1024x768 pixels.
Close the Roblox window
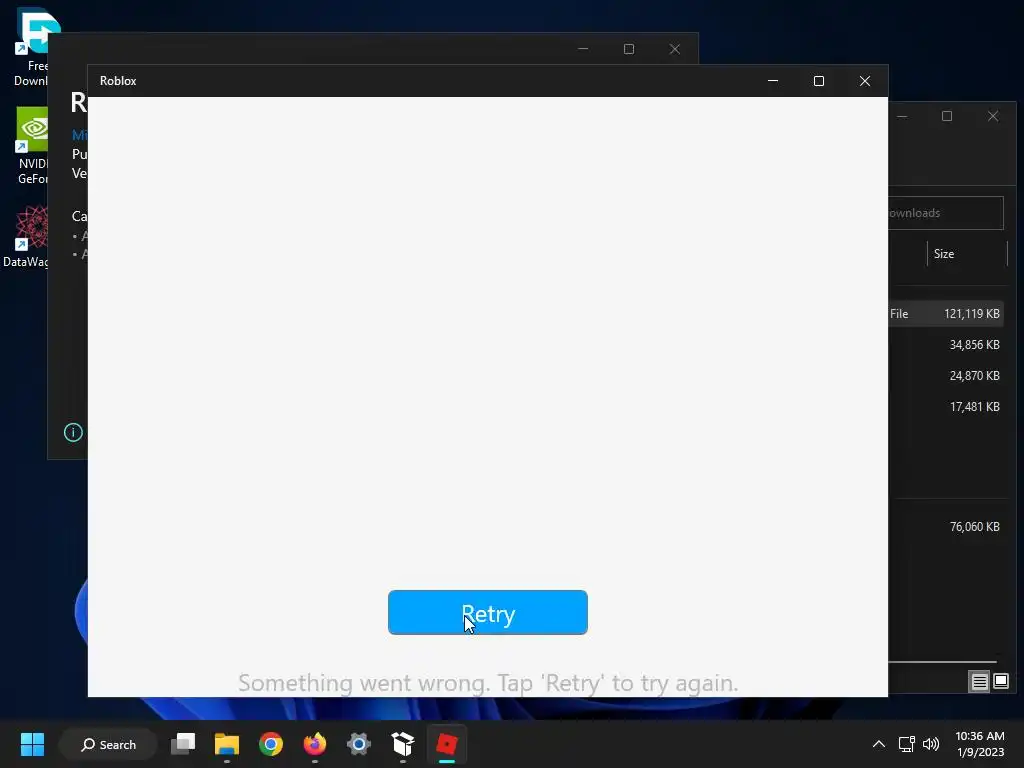coord(865,81)
